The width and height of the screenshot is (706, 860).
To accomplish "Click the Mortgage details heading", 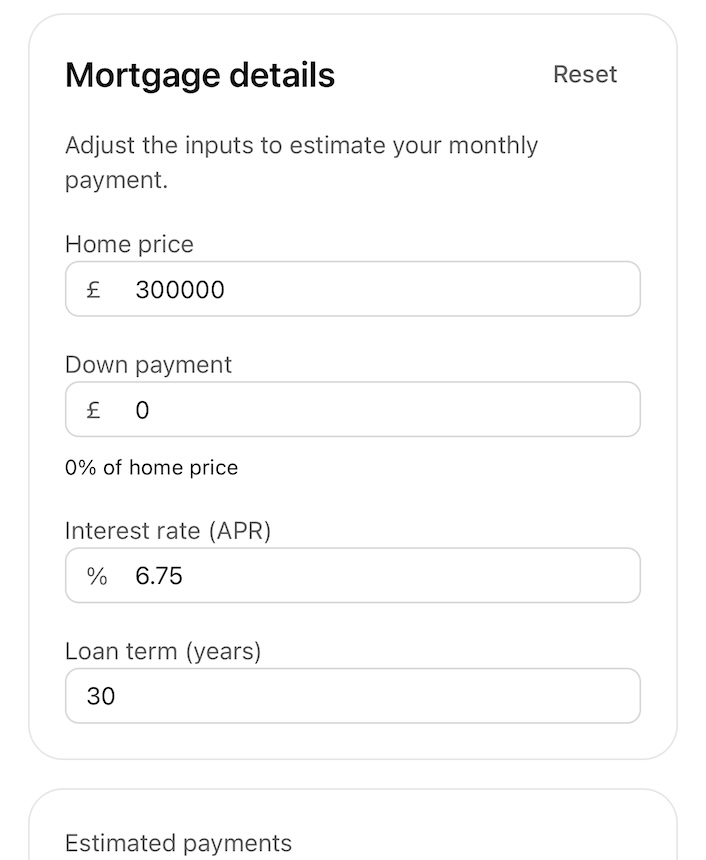I will tap(200, 75).
